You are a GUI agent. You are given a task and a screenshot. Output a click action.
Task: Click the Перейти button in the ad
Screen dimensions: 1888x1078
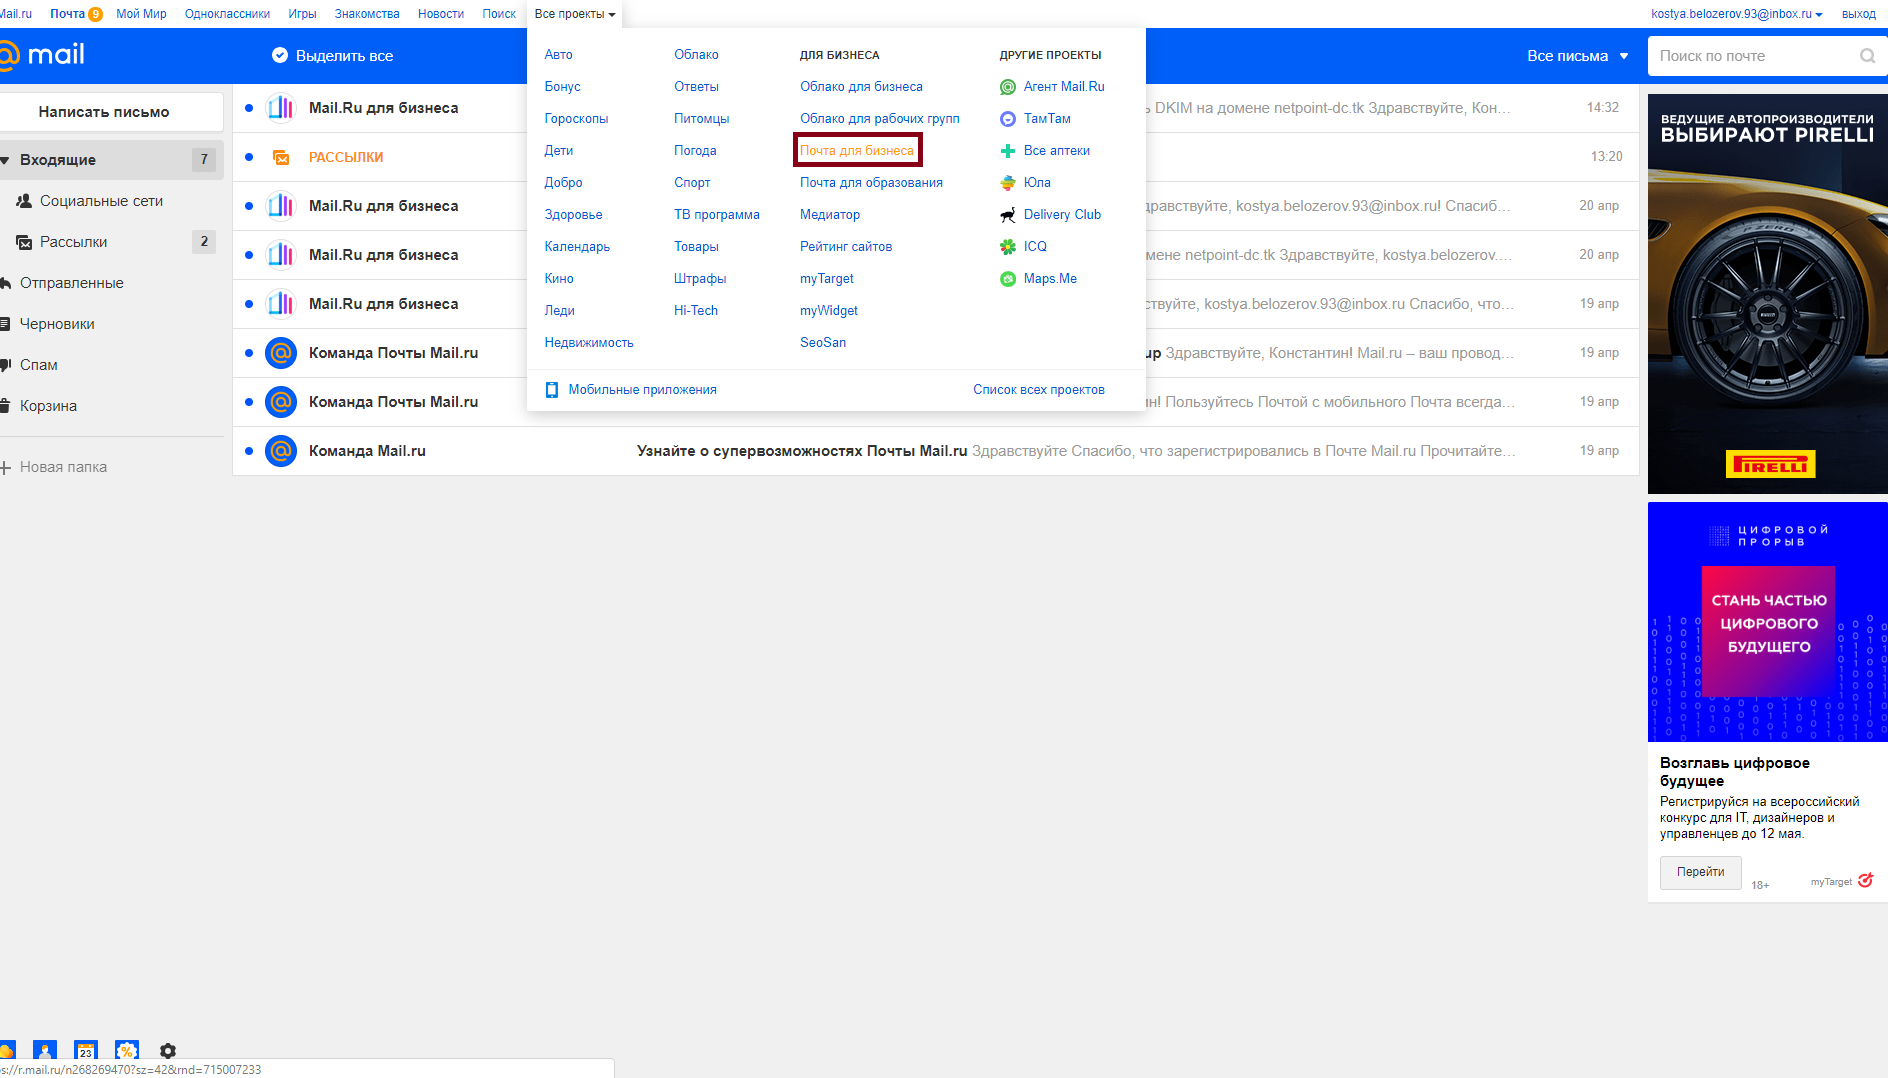pyautogui.click(x=1700, y=872)
